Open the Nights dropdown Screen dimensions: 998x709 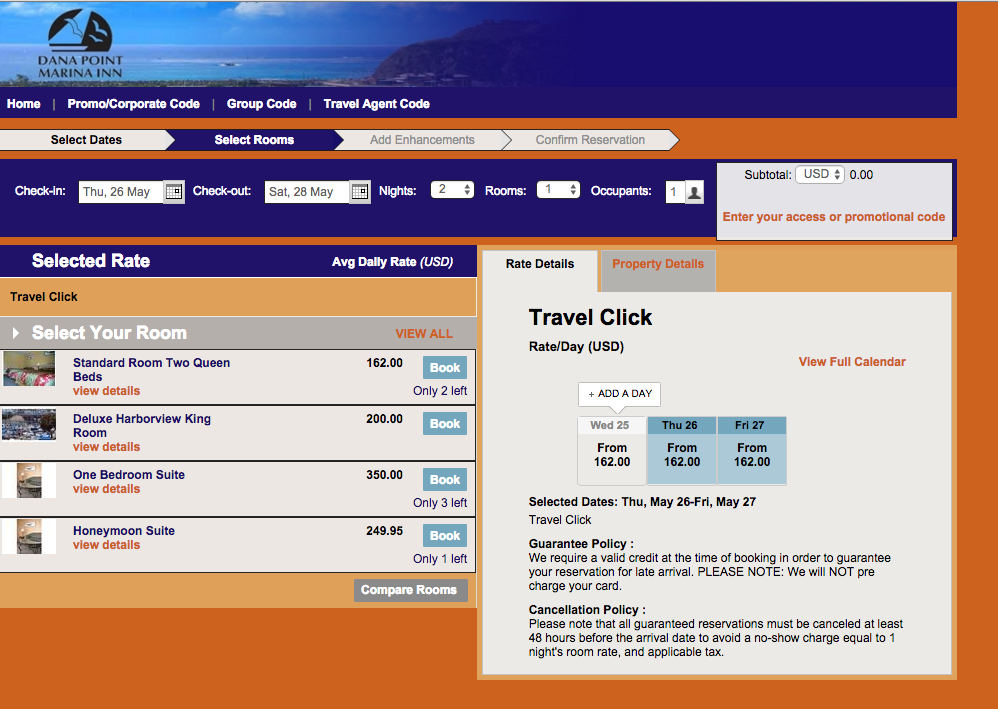coord(452,190)
